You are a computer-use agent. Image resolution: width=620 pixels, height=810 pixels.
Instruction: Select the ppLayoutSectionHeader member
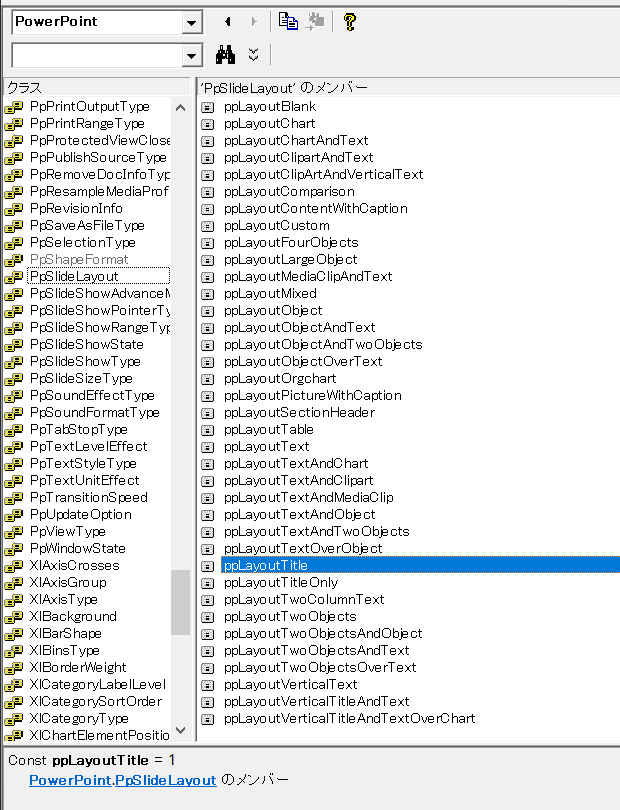(x=299, y=413)
